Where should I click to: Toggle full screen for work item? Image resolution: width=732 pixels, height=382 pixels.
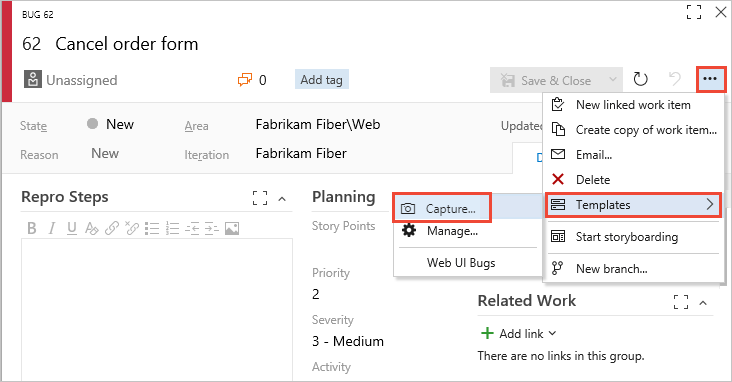[694, 12]
